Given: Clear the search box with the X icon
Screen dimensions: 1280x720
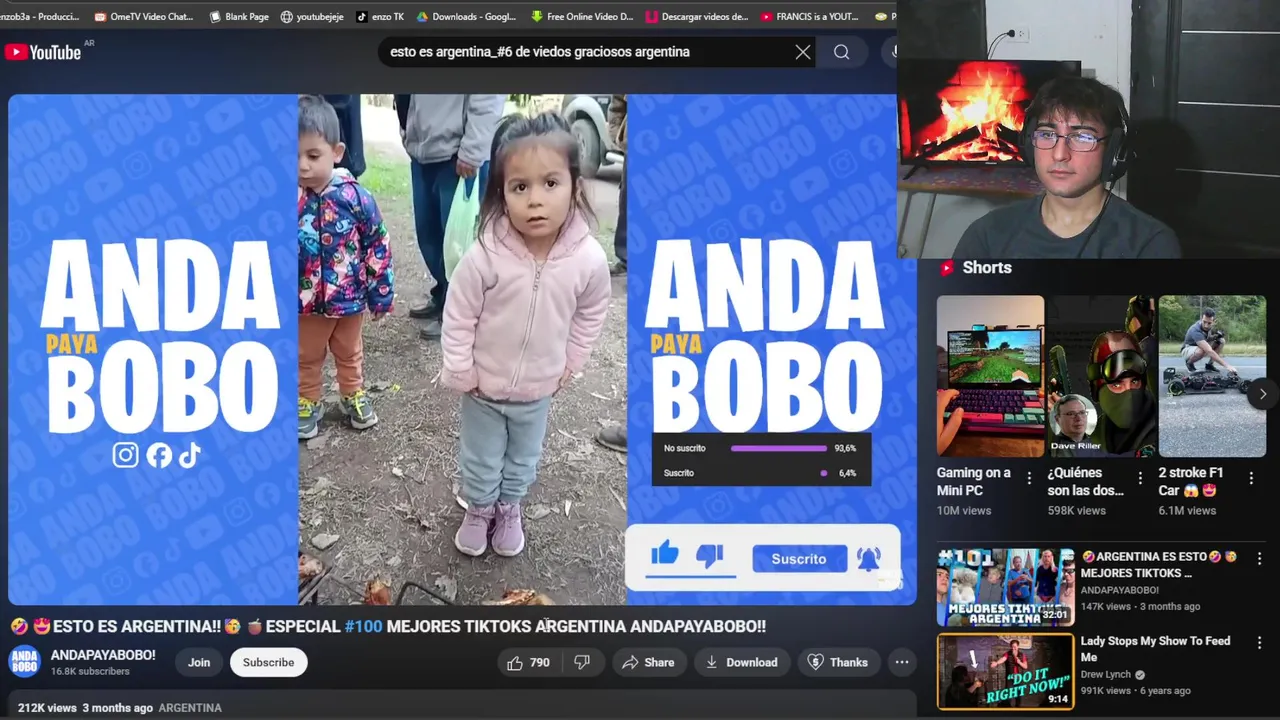Looking at the screenshot, I should pos(803,52).
